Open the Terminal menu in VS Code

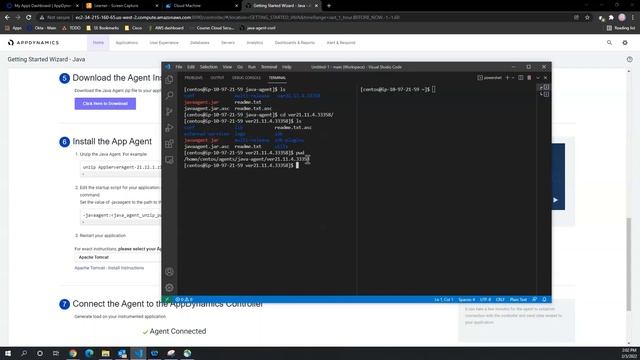(269, 67)
